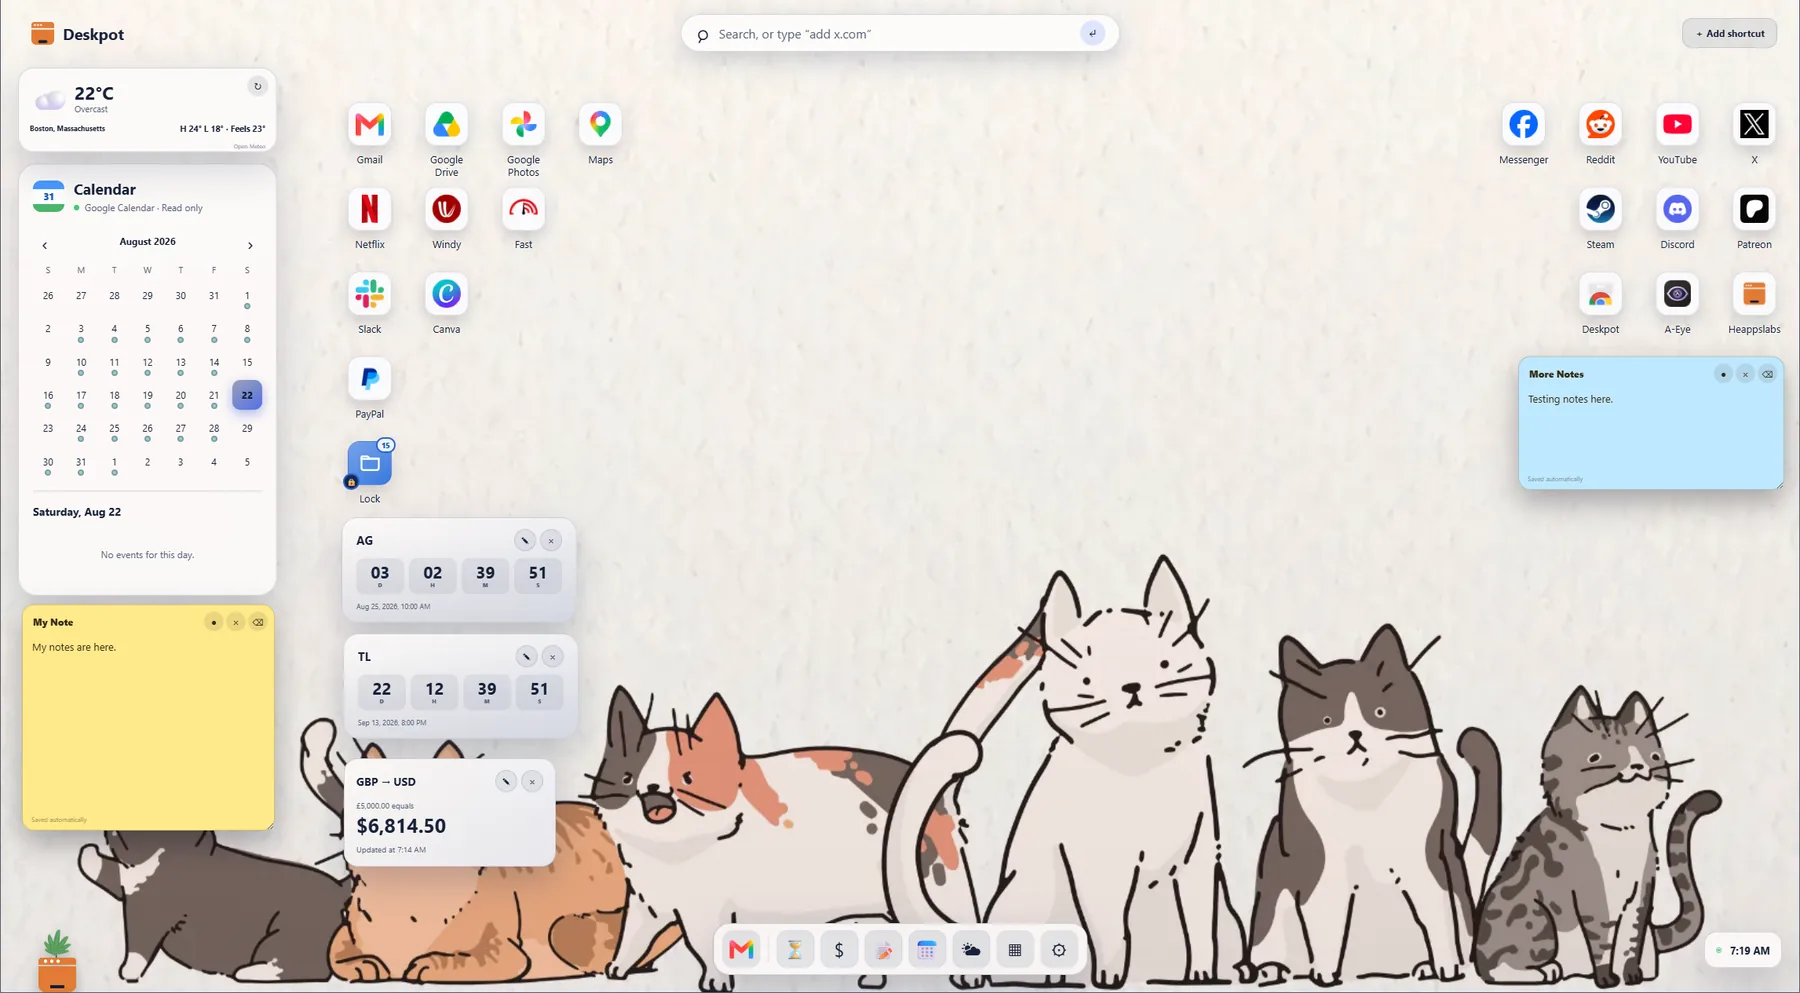Screen dimensions: 1800x993
Task: Open the Maps shortcut
Action: [600, 125]
